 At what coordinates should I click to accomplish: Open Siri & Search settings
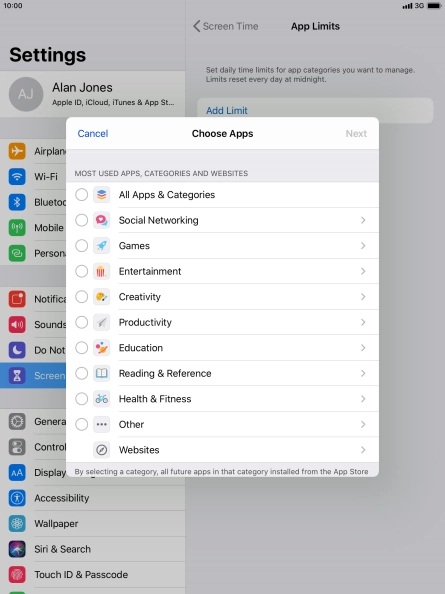pyautogui.click(x=92, y=549)
